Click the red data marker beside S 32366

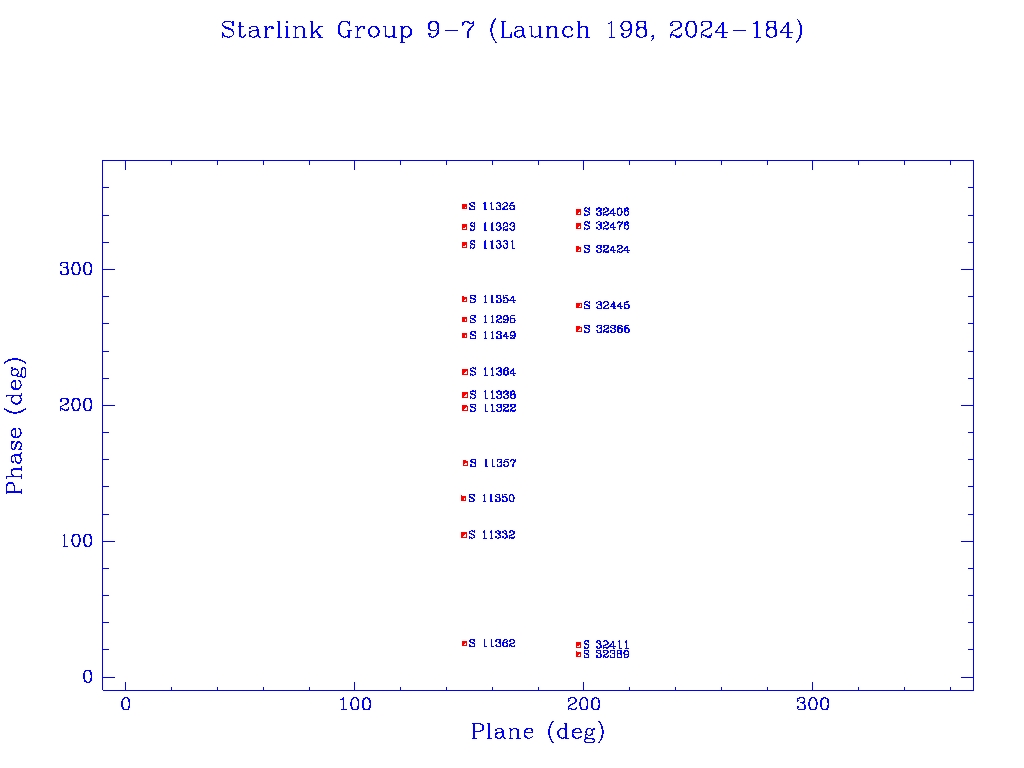coord(579,329)
